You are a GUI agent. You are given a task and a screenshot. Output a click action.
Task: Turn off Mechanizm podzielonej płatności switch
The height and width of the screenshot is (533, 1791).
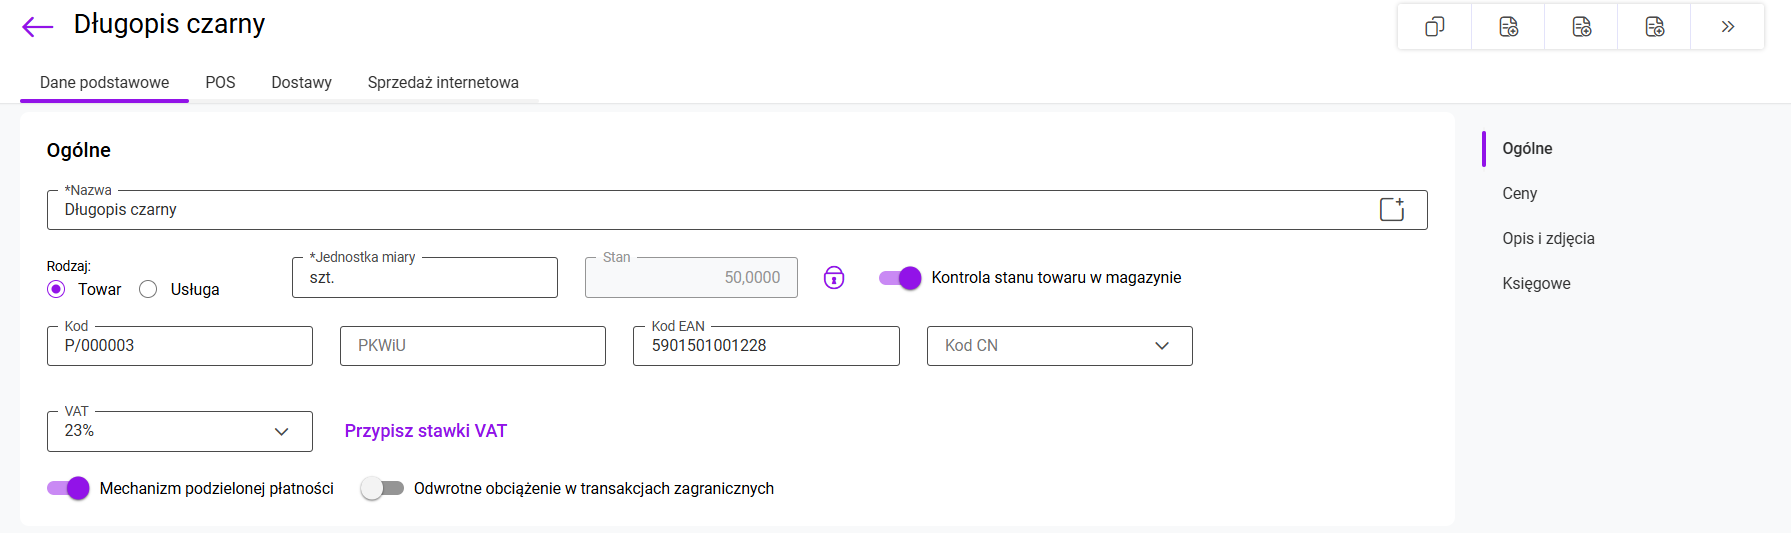68,488
